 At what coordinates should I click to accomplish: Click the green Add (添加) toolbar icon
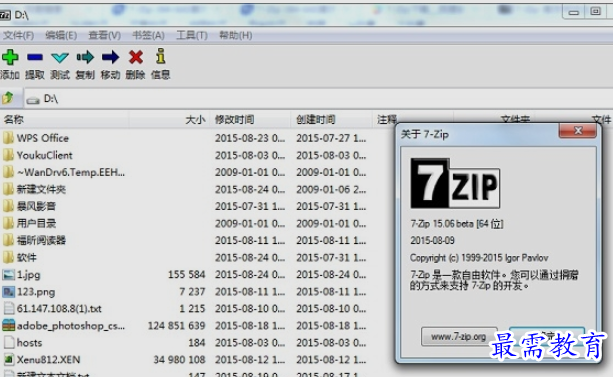pyautogui.click(x=10, y=57)
